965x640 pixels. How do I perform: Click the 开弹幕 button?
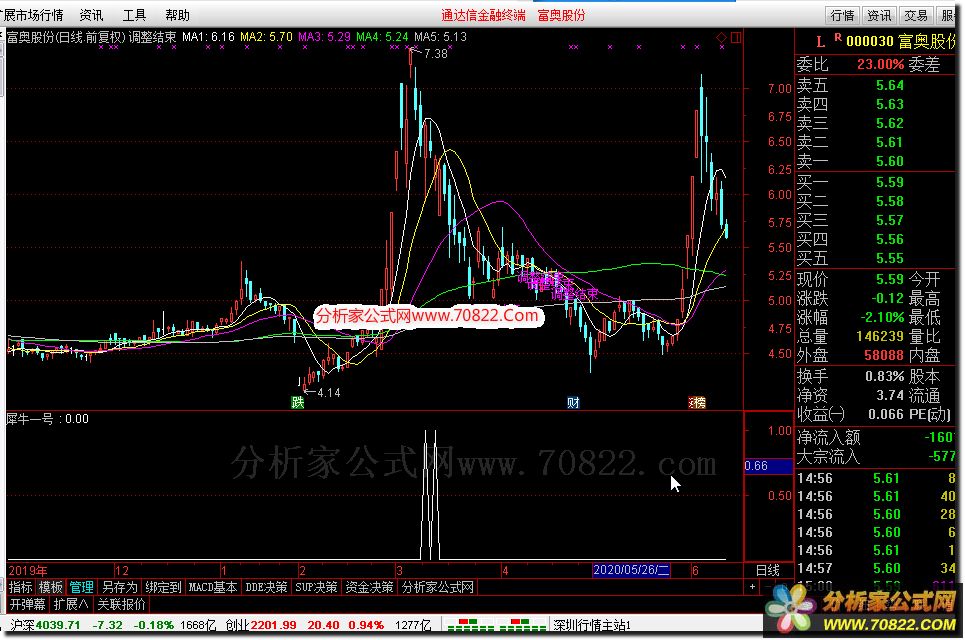tap(27, 604)
